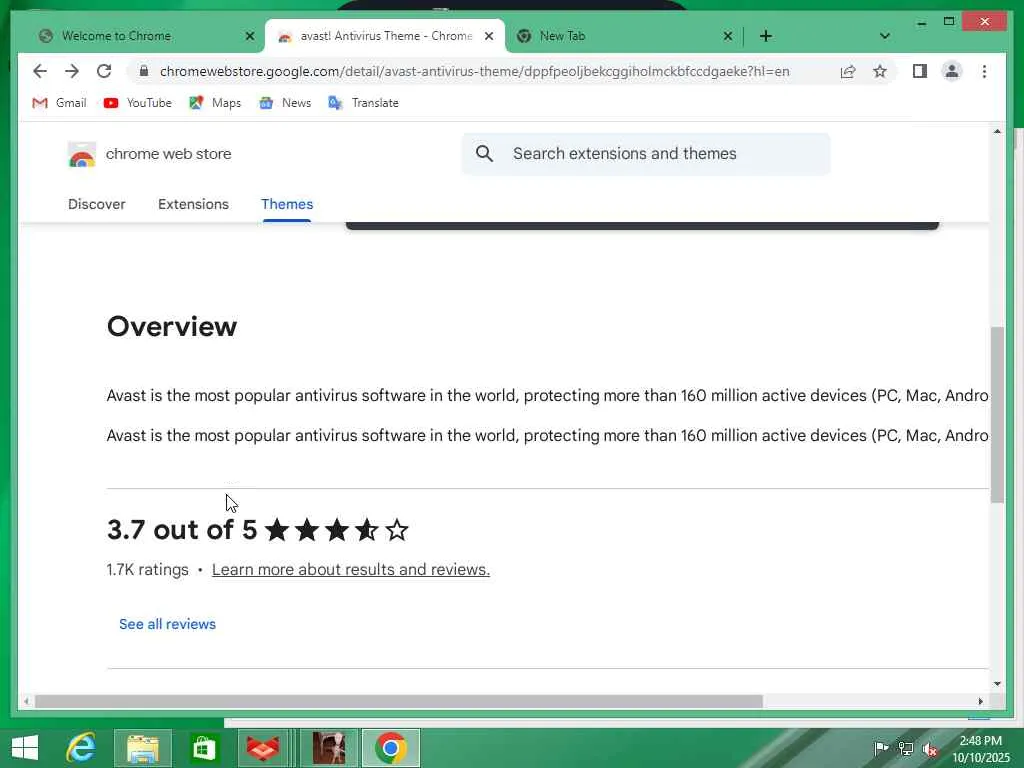Image resolution: width=1024 pixels, height=768 pixels.
Task: Reload the current page
Action: [104, 71]
